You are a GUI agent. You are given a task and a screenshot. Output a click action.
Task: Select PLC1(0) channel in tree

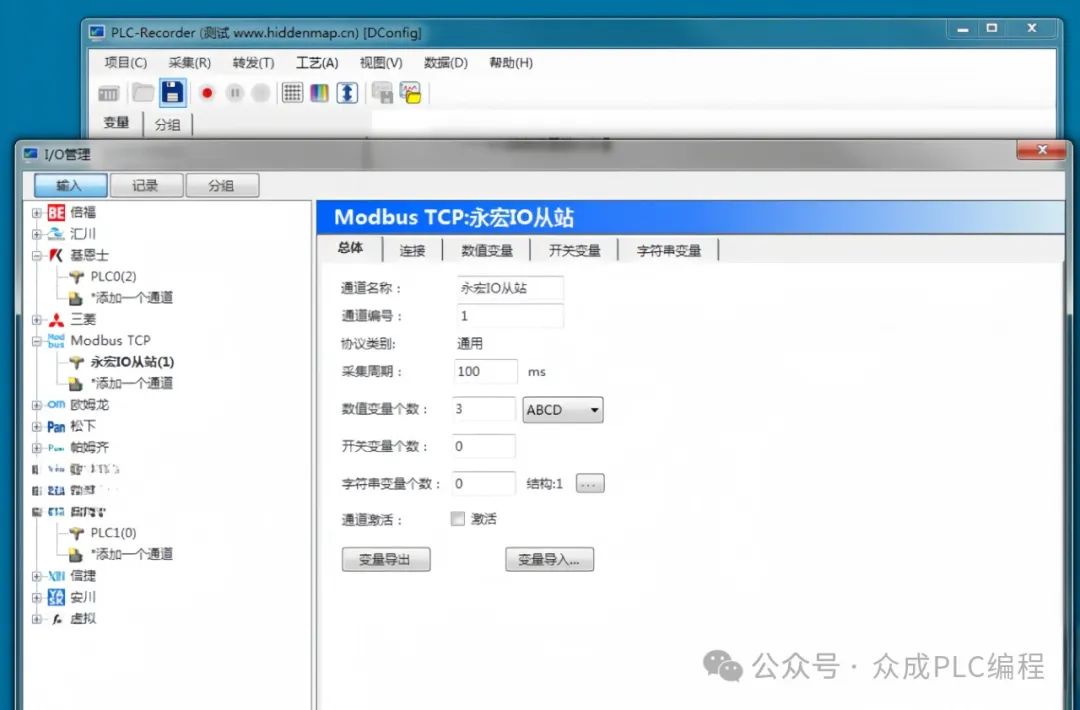point(113,532)
